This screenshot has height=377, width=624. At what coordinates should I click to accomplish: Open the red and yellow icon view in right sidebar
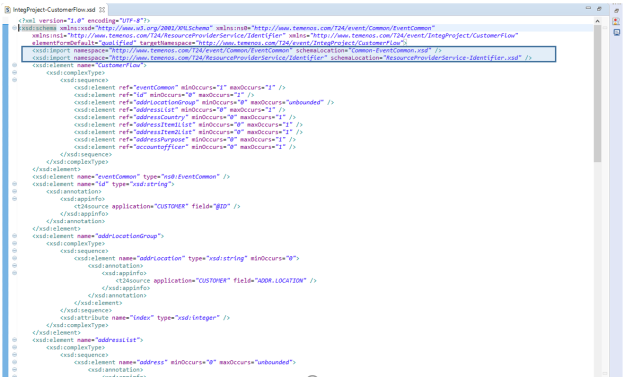pyautogui.click(x=616, y=22)
